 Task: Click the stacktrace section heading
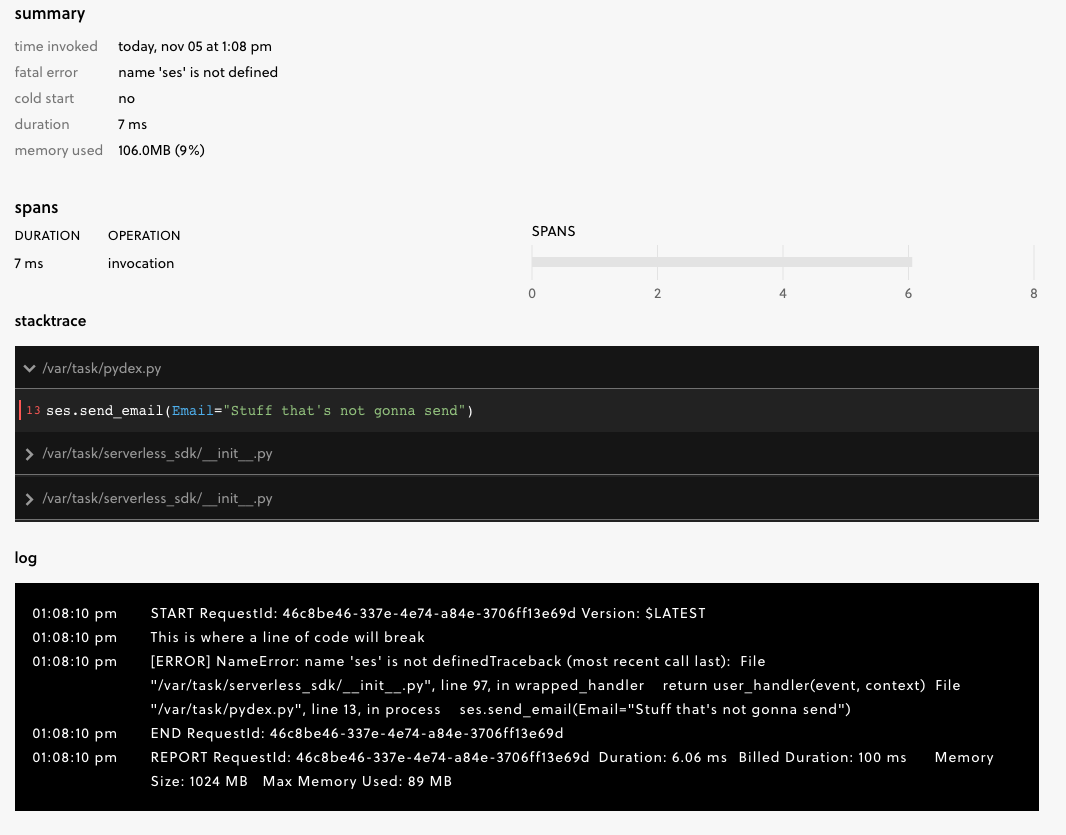50,320
